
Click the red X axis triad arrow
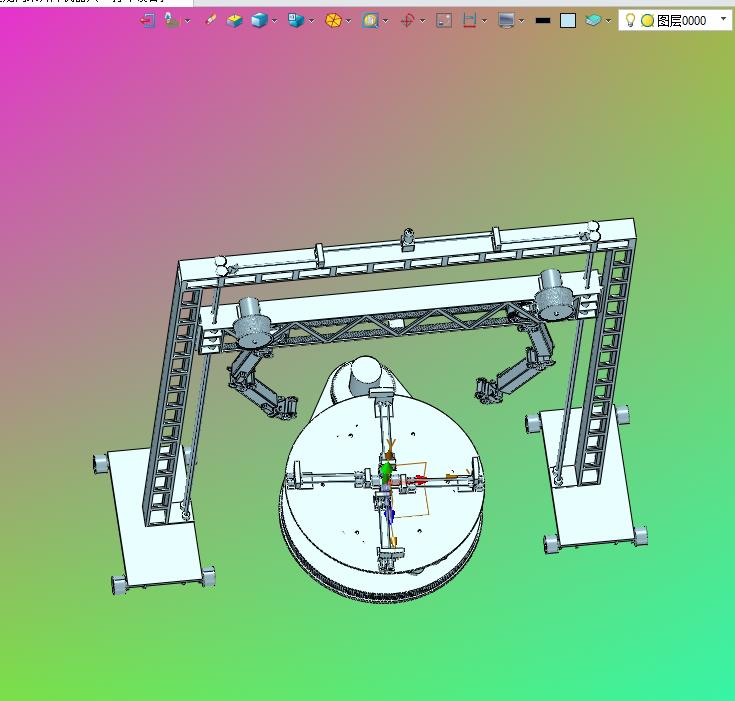coord(419,480)
